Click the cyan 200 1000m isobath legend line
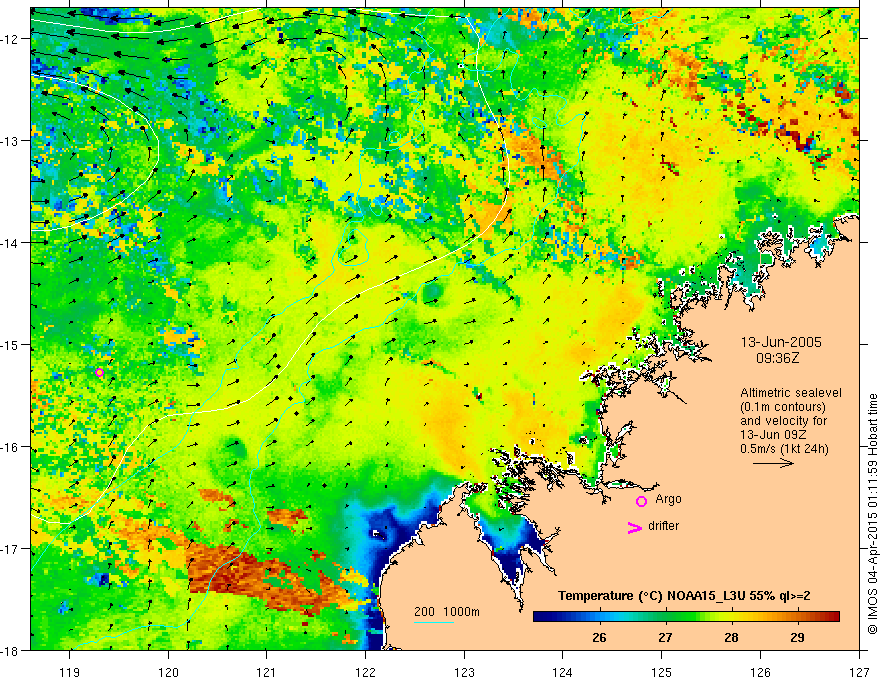The width and height of the screenshot is (880, 680). [434, 622]
